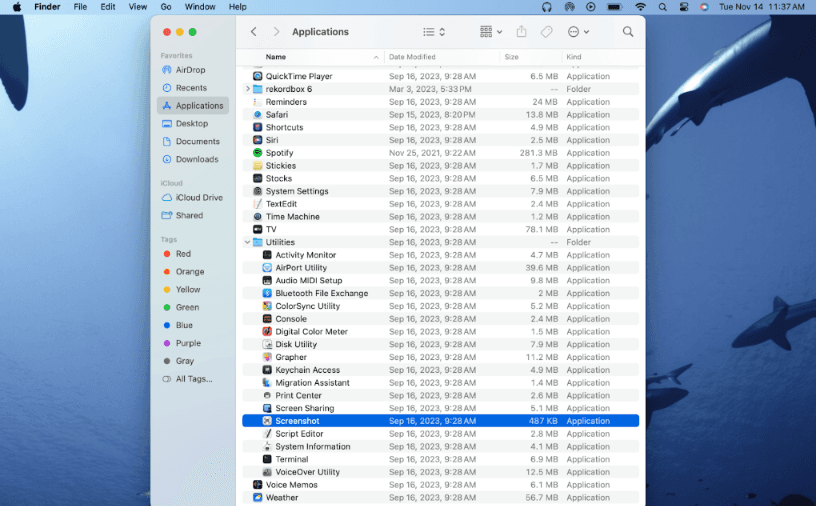Image resolution: width=816 pixels, height=506 pixels.
Task: Click the Wi-Fi icon in menu bar
Action: [x=640, y=7]
